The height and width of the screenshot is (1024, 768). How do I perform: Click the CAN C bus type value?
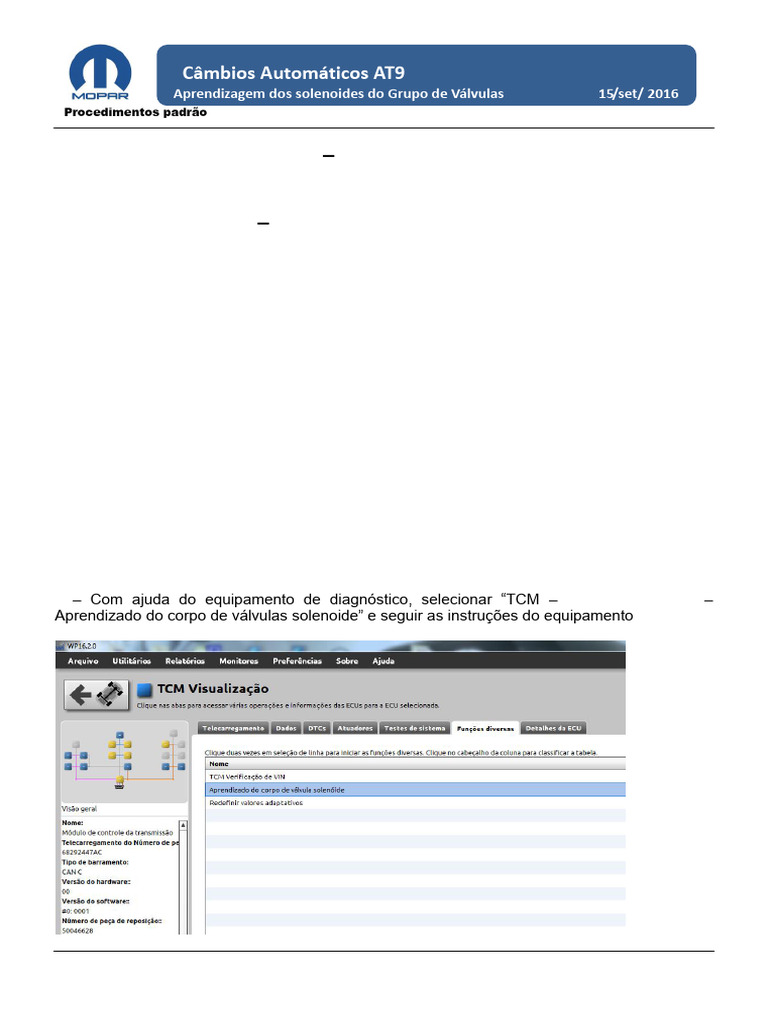pos(72,872)
